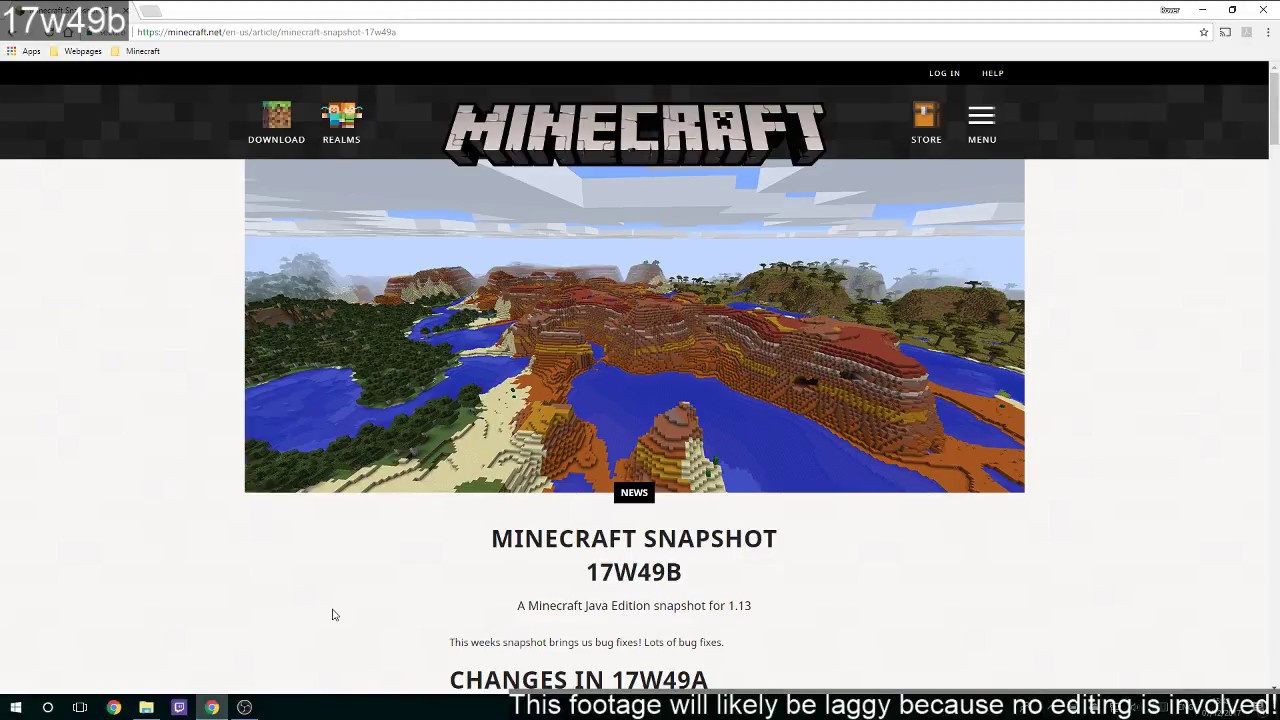Click the greyed-out extension icon in Chrome toolbar

[1246, 32]
